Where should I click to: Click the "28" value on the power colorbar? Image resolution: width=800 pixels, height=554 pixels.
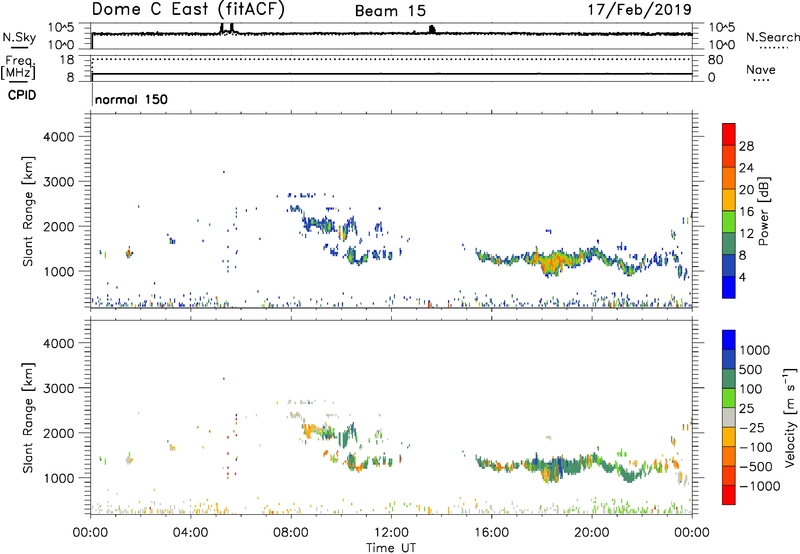(746, 146)
